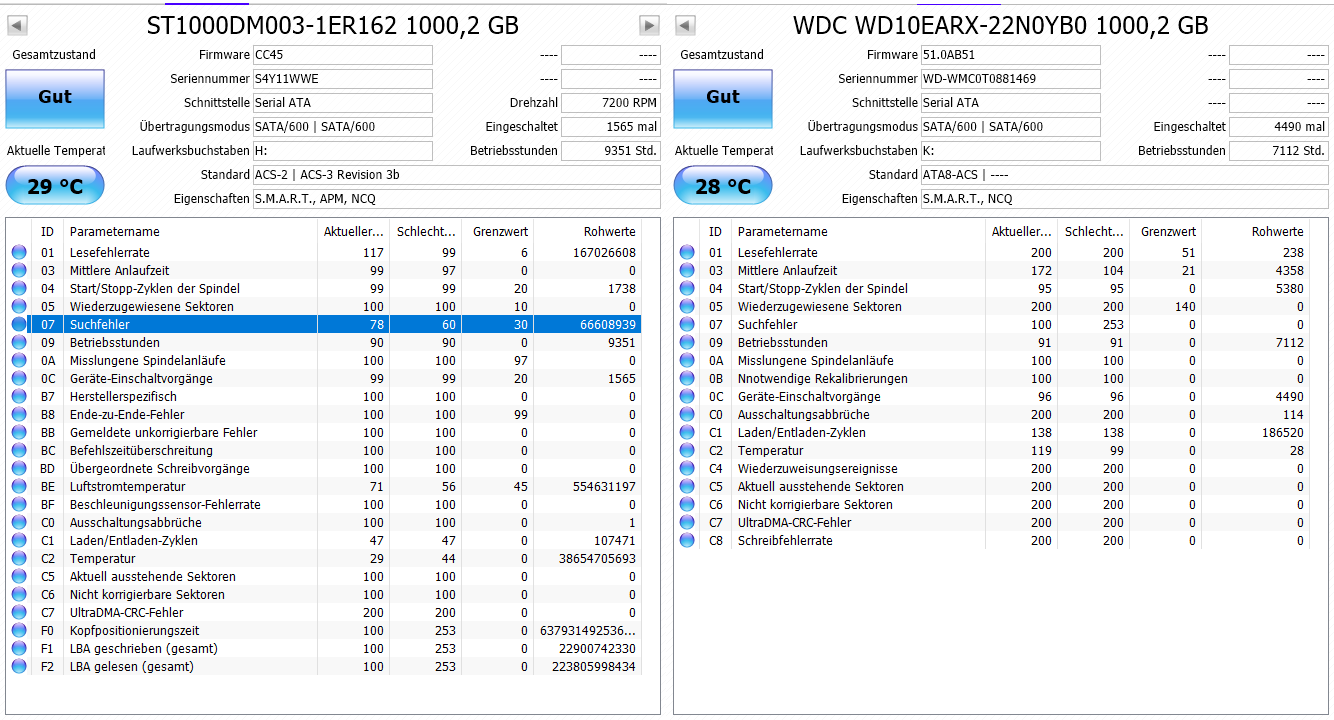Click status orb for Kopfpositionierungszeit row
The image size is (1334, 720).
coord(19,631)
